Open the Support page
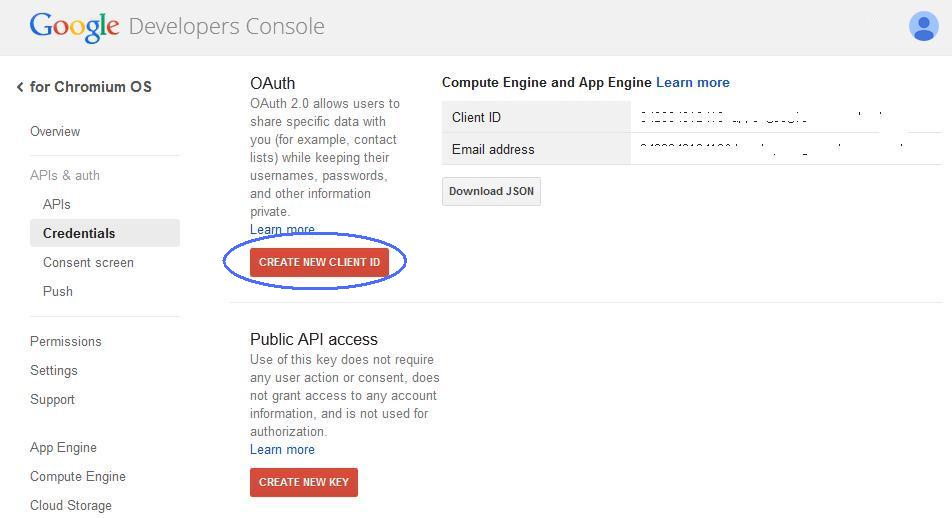This screenshot has height=518, width=952. [x=52, y=399]
